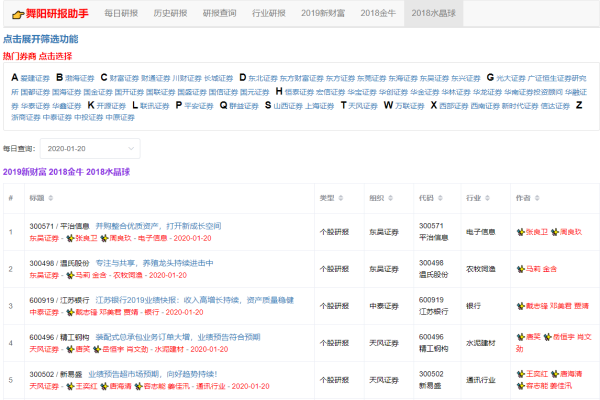Select 信达证券 in hot broker list
The width and height of the screenshot is (600, 400).
(555, 106)
